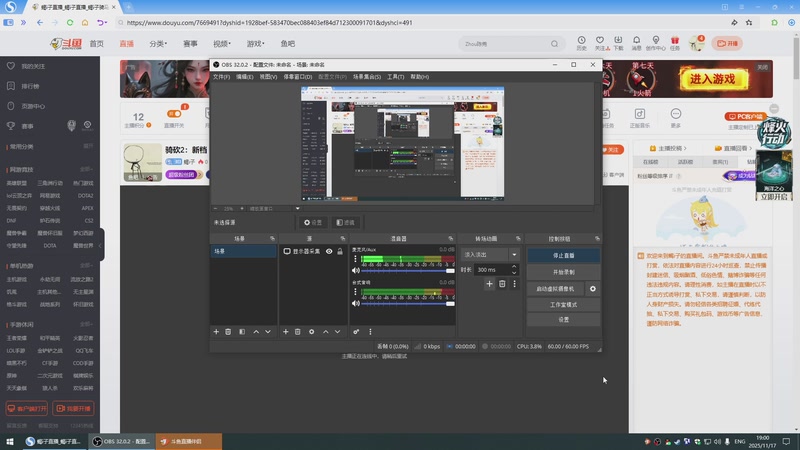Expand 主播投稿 section arrow
The image size is (800, 450).
[x=685, y=148]
